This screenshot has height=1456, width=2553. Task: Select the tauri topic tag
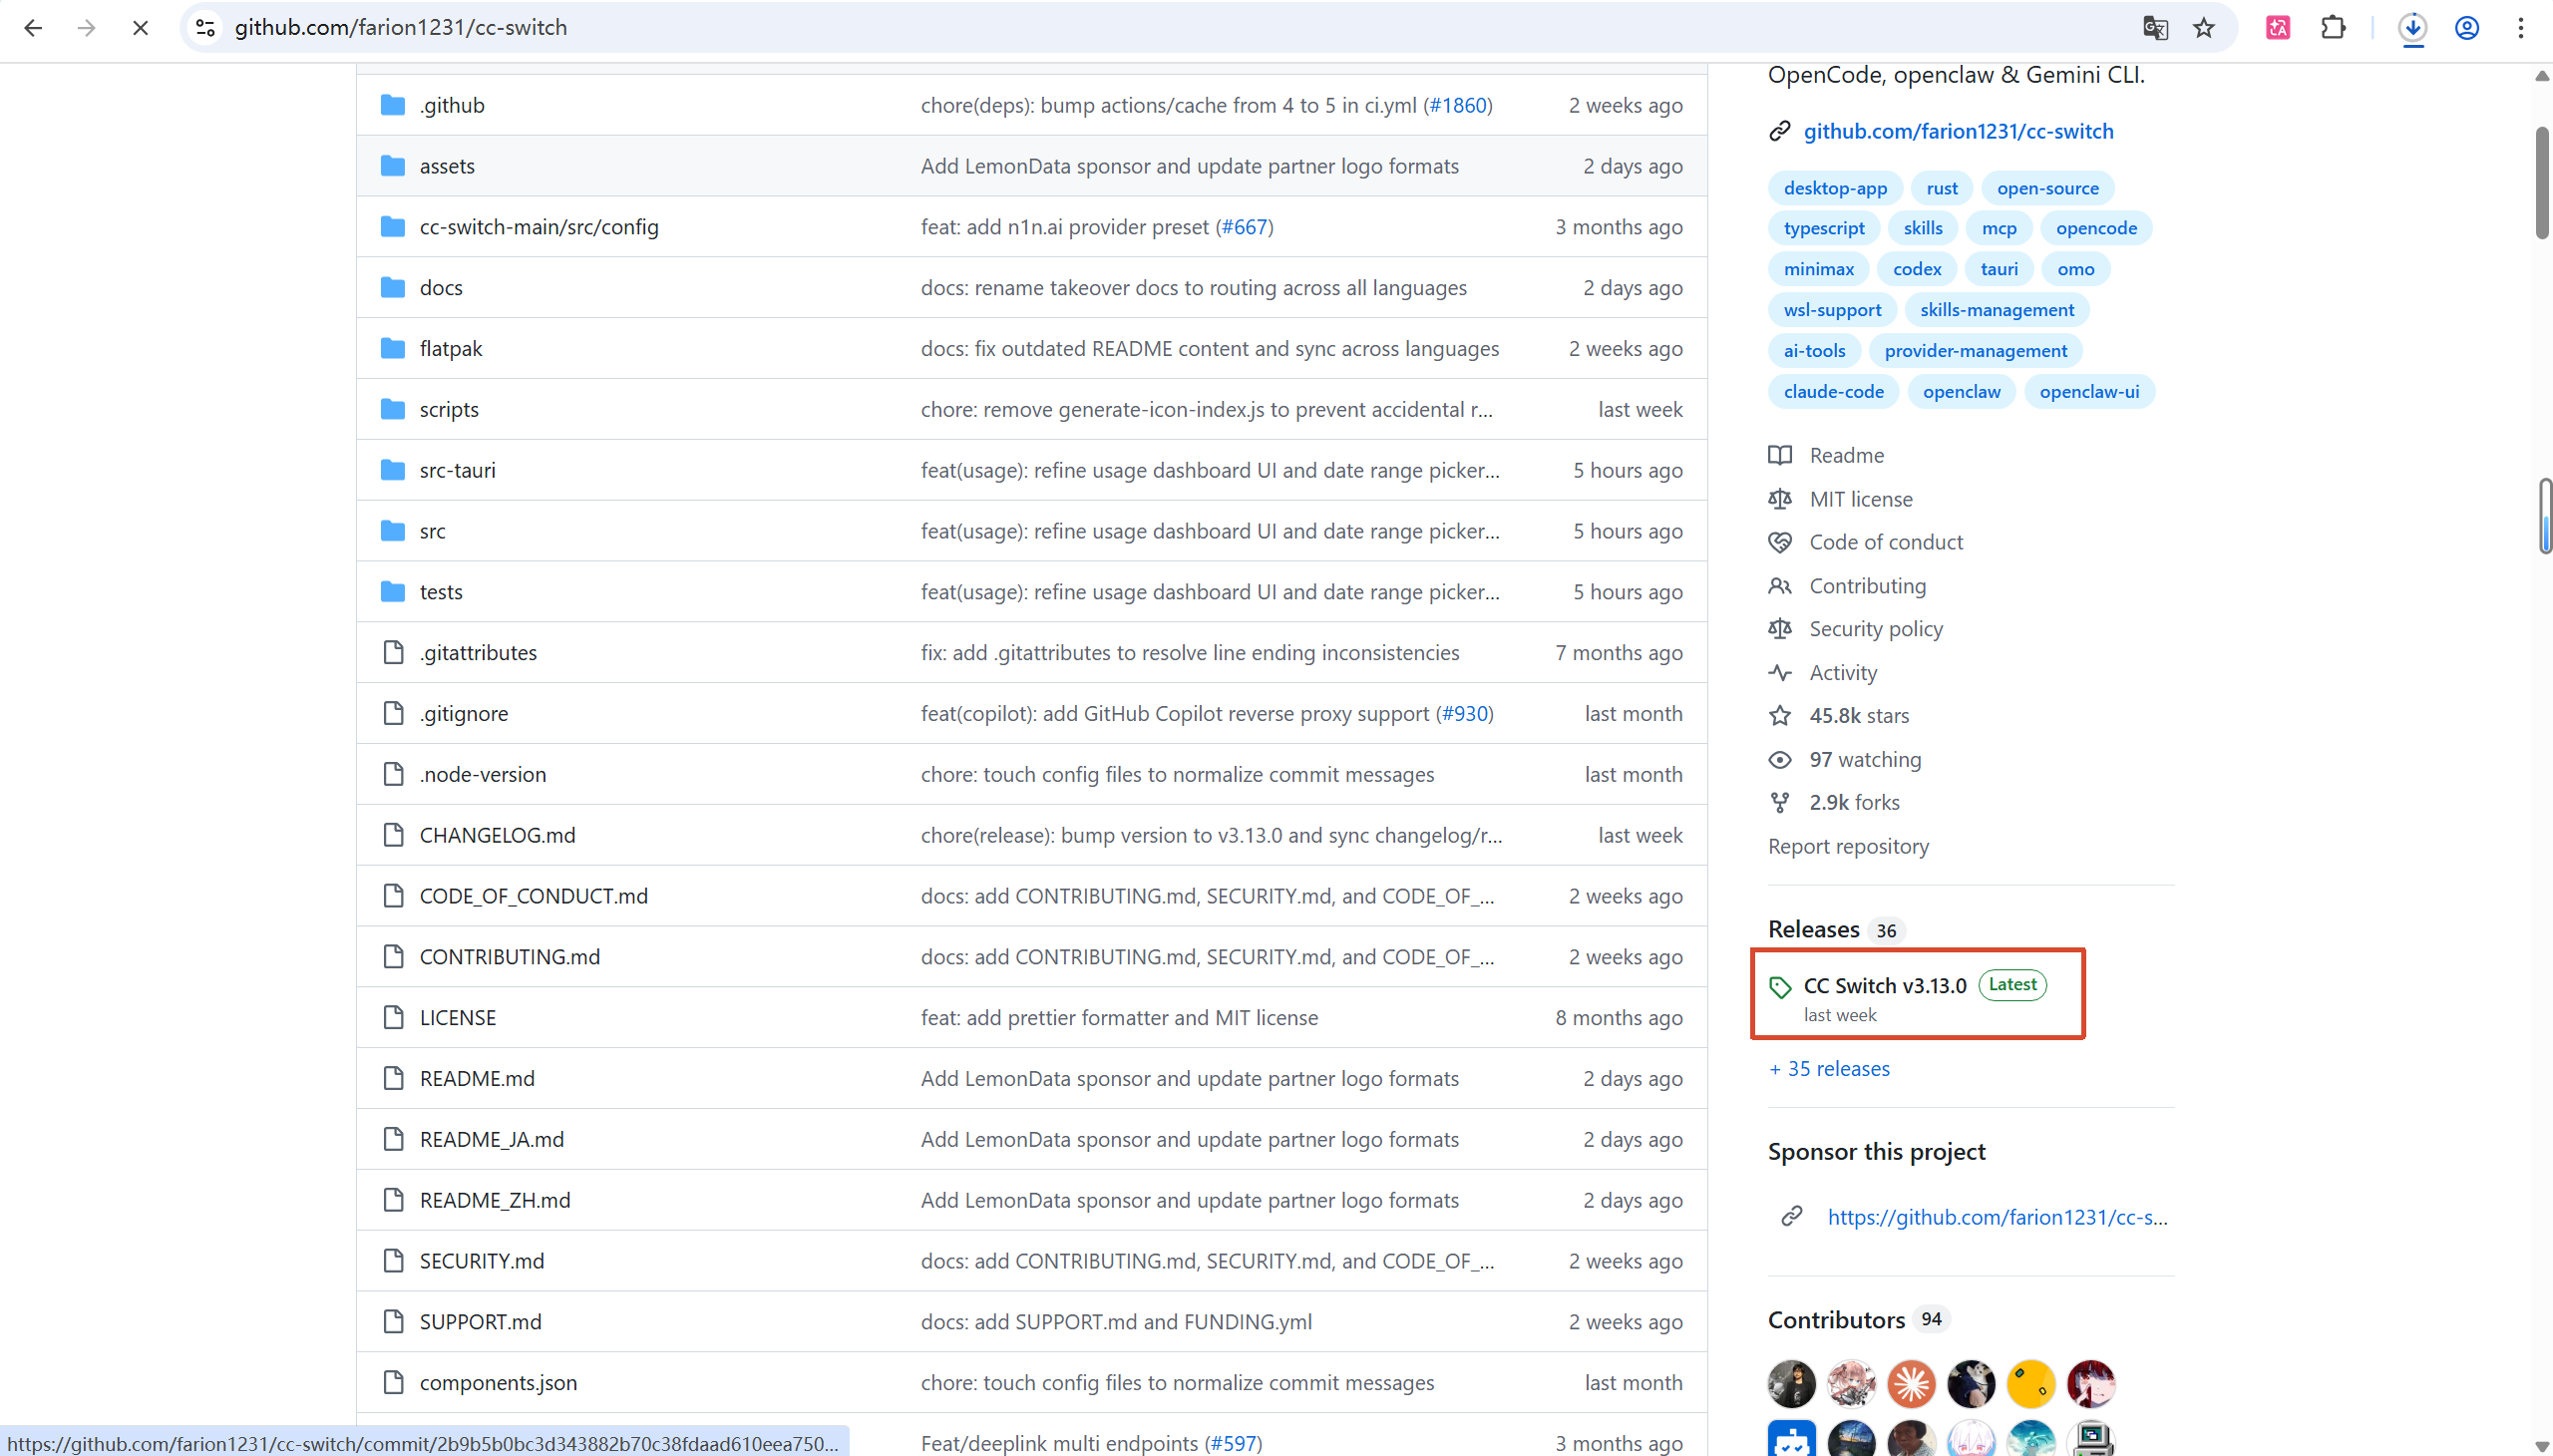[1998, 269]
